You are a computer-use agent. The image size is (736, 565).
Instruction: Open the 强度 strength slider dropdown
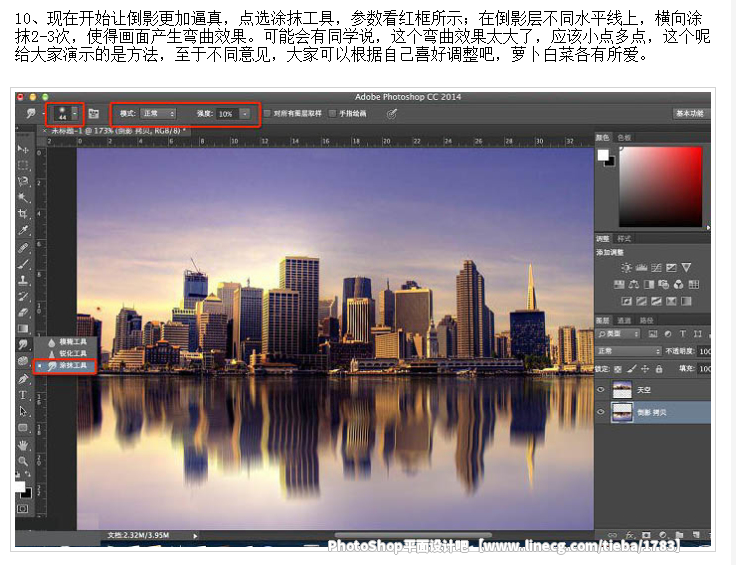click(245, 114)
